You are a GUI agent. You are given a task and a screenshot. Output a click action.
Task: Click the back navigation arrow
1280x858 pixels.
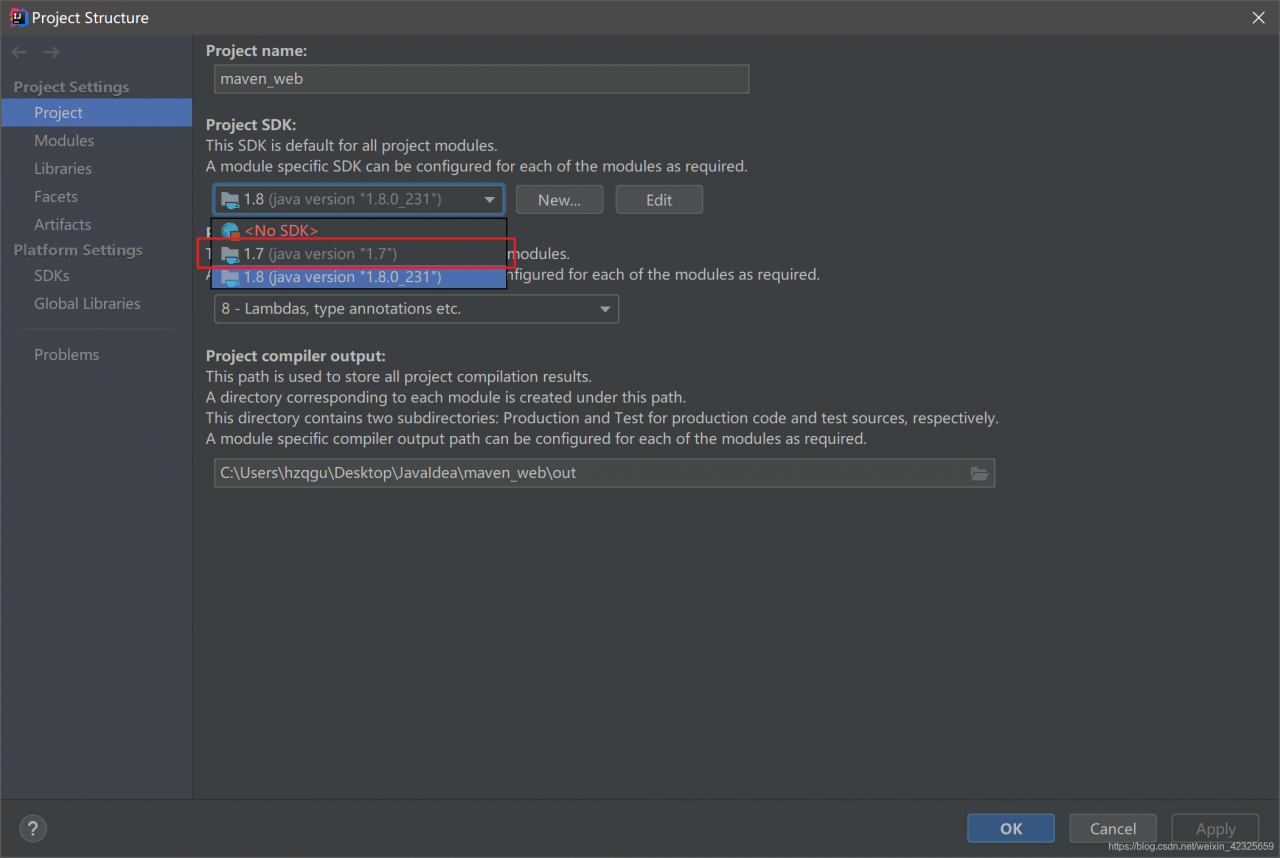tap(19, 52)
